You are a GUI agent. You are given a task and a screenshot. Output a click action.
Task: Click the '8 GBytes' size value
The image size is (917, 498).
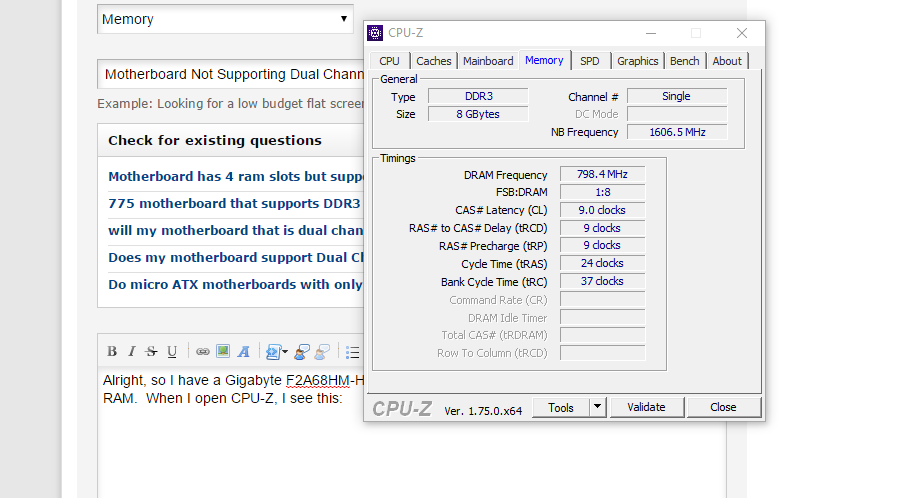478,114
